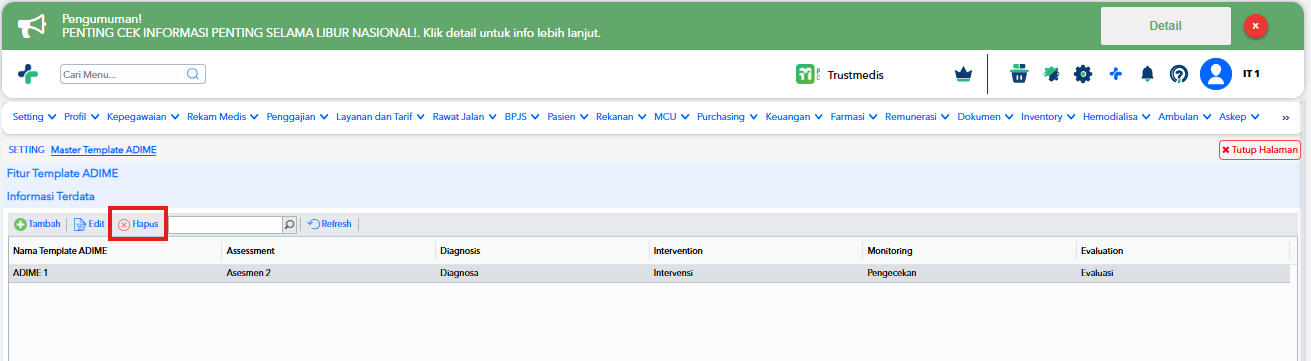Click the Tutup Halaman button
Screen dimensions: 1311x361
[1259, 150]
